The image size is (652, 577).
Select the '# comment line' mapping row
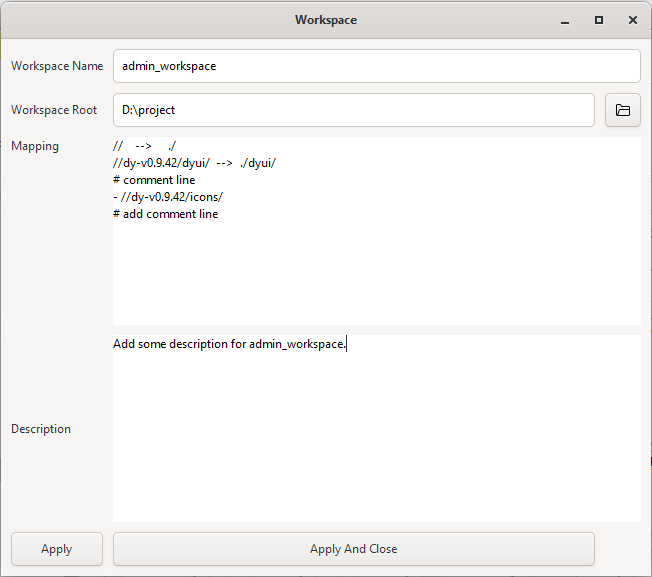point(154,180)
